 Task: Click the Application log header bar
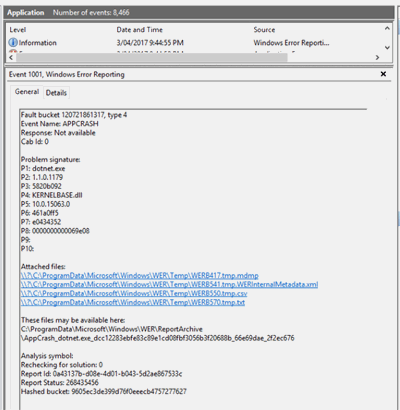point(199,13)
